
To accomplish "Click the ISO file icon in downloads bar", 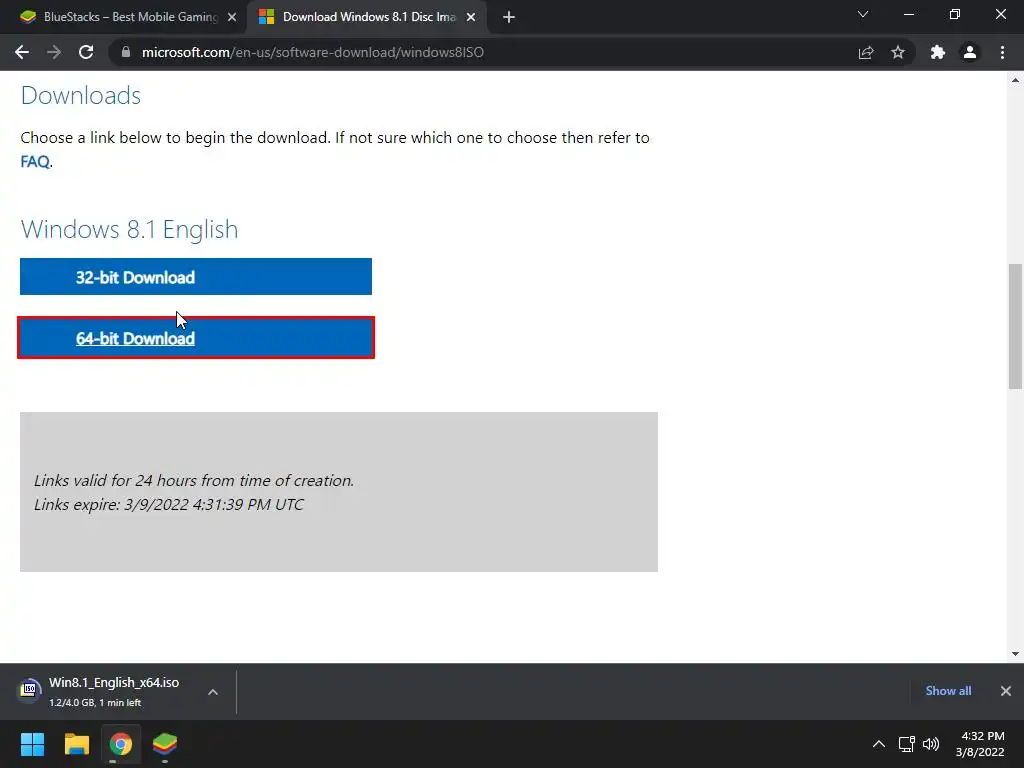I will (x=29, y=690).
